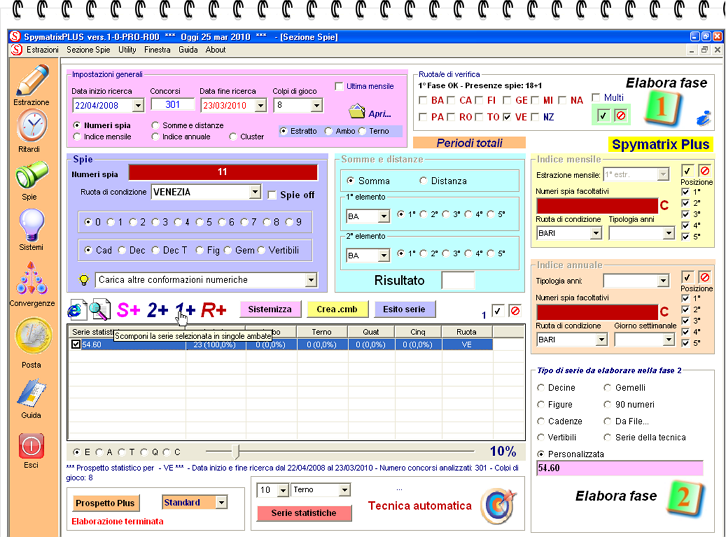Screen dimensions: 726x537
Task: Click the Internet Explorer page icon
Action: coord(77,310)
